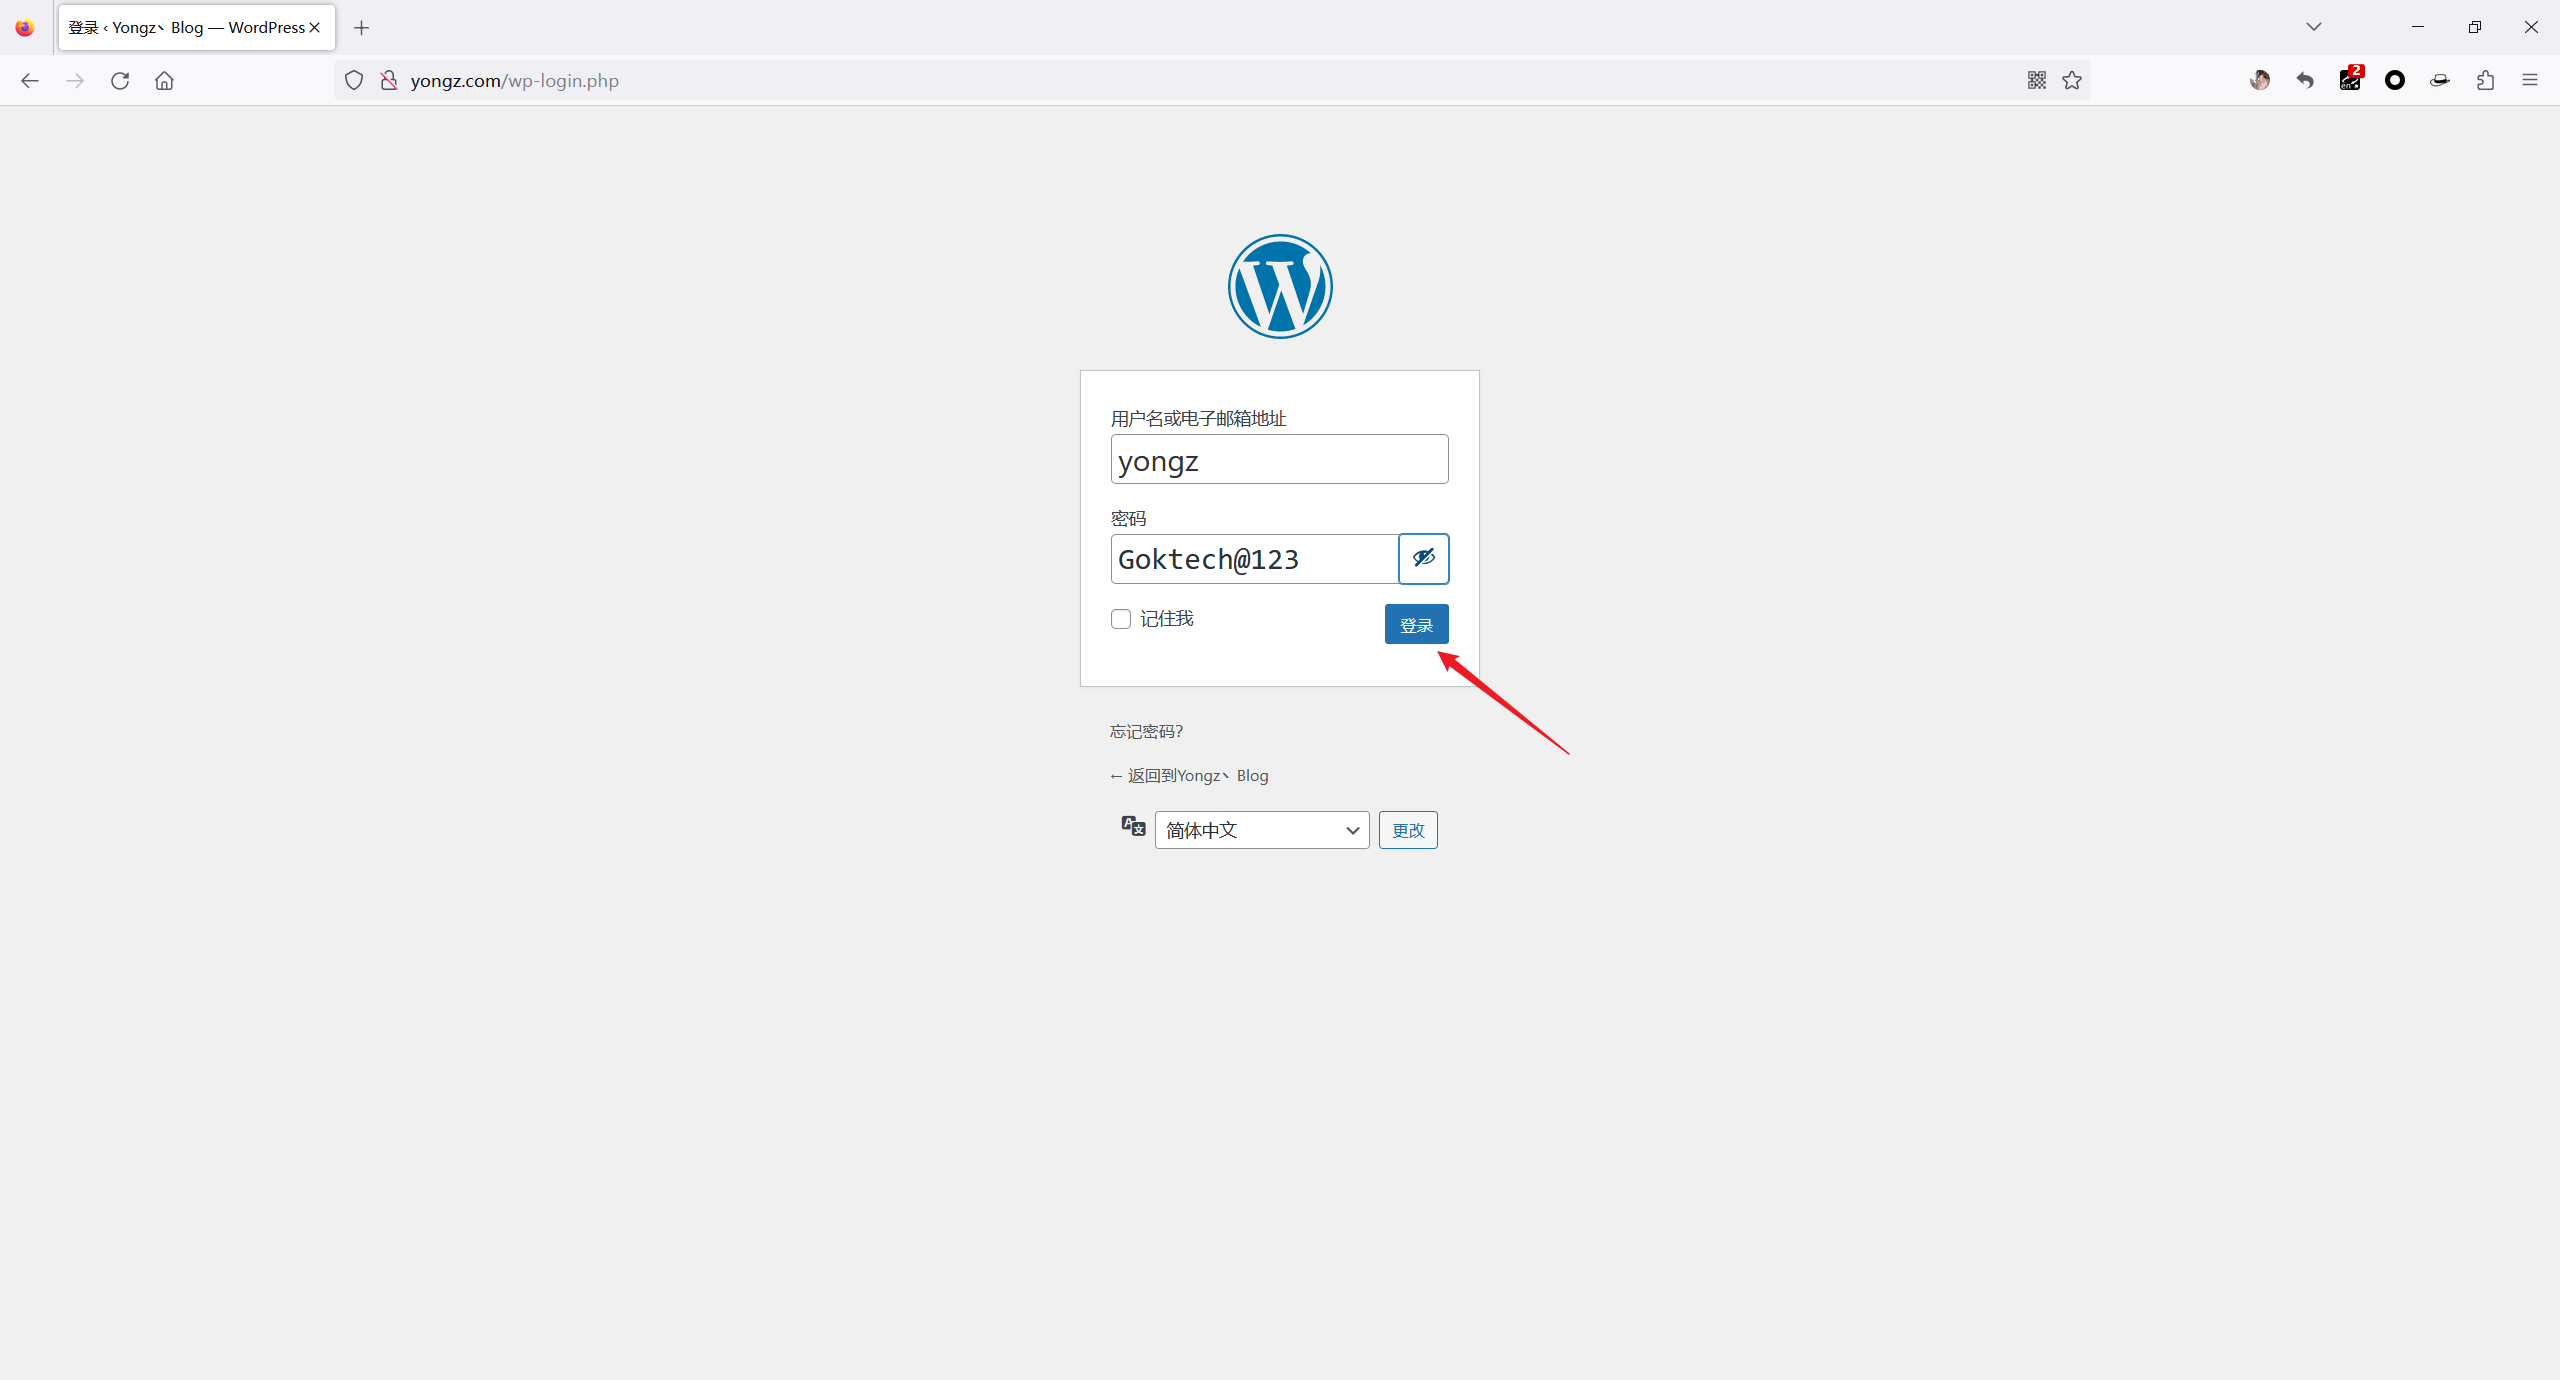Viewport: 2560px width, 1380px height.
Task: Click the 记住我 label text
Action: coord(1167,619)
